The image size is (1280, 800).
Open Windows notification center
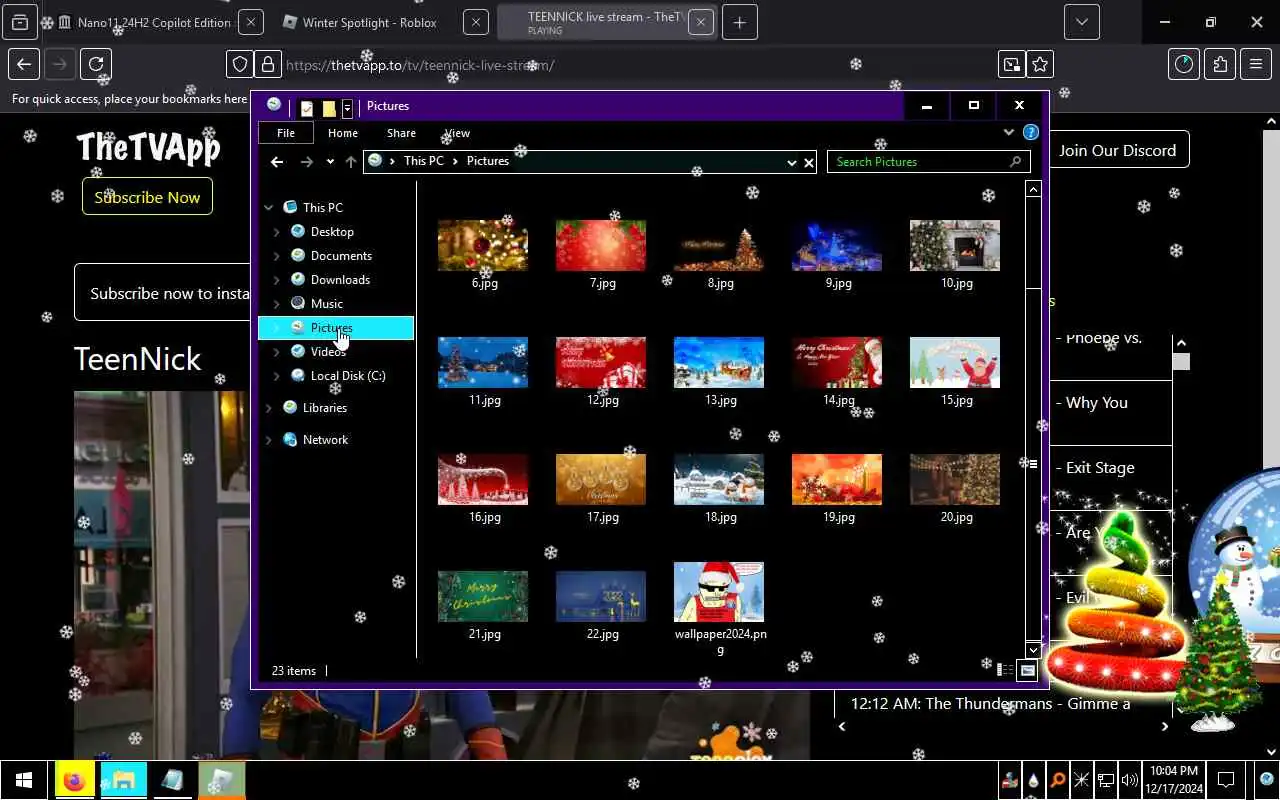point(1226,780)
